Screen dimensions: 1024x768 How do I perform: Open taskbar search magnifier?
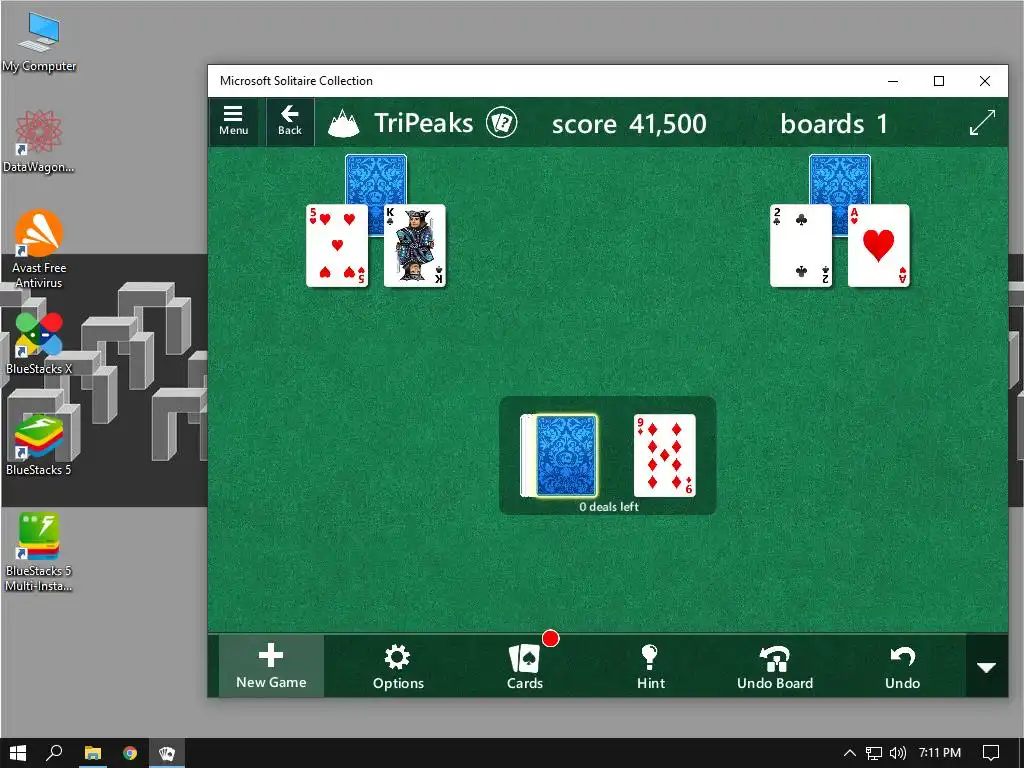click(54, 753)
